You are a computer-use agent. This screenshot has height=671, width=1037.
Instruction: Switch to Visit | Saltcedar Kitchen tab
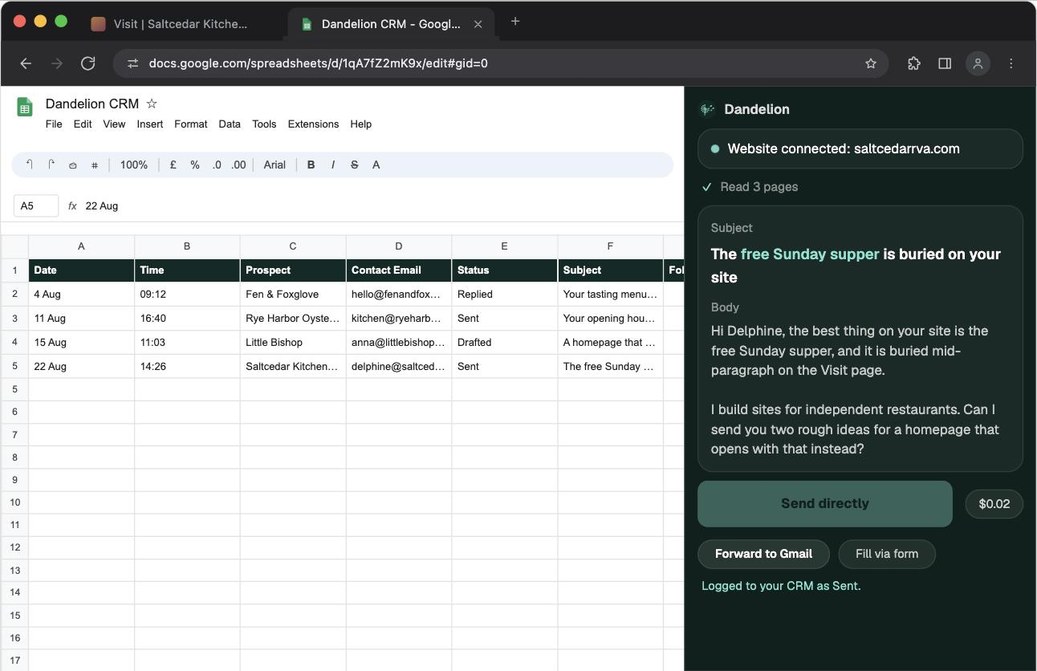(181, 24)
